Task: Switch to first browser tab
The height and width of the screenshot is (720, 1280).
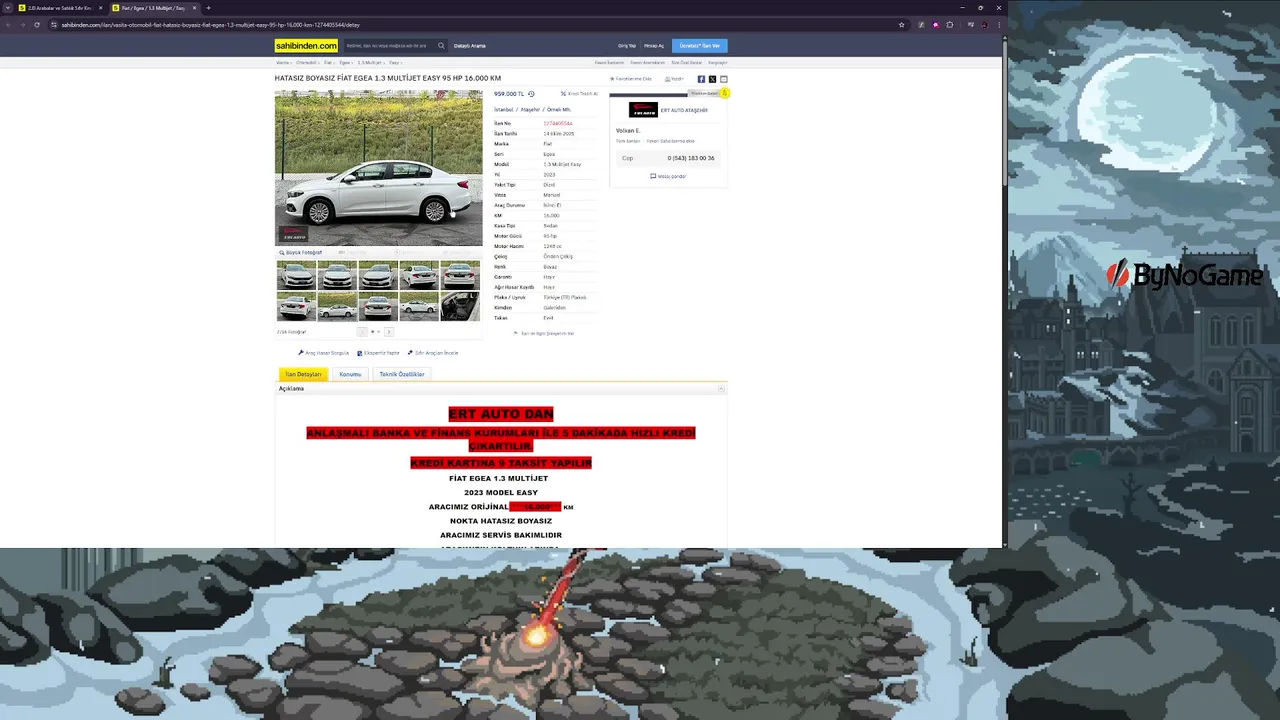Action: [60, 8]
